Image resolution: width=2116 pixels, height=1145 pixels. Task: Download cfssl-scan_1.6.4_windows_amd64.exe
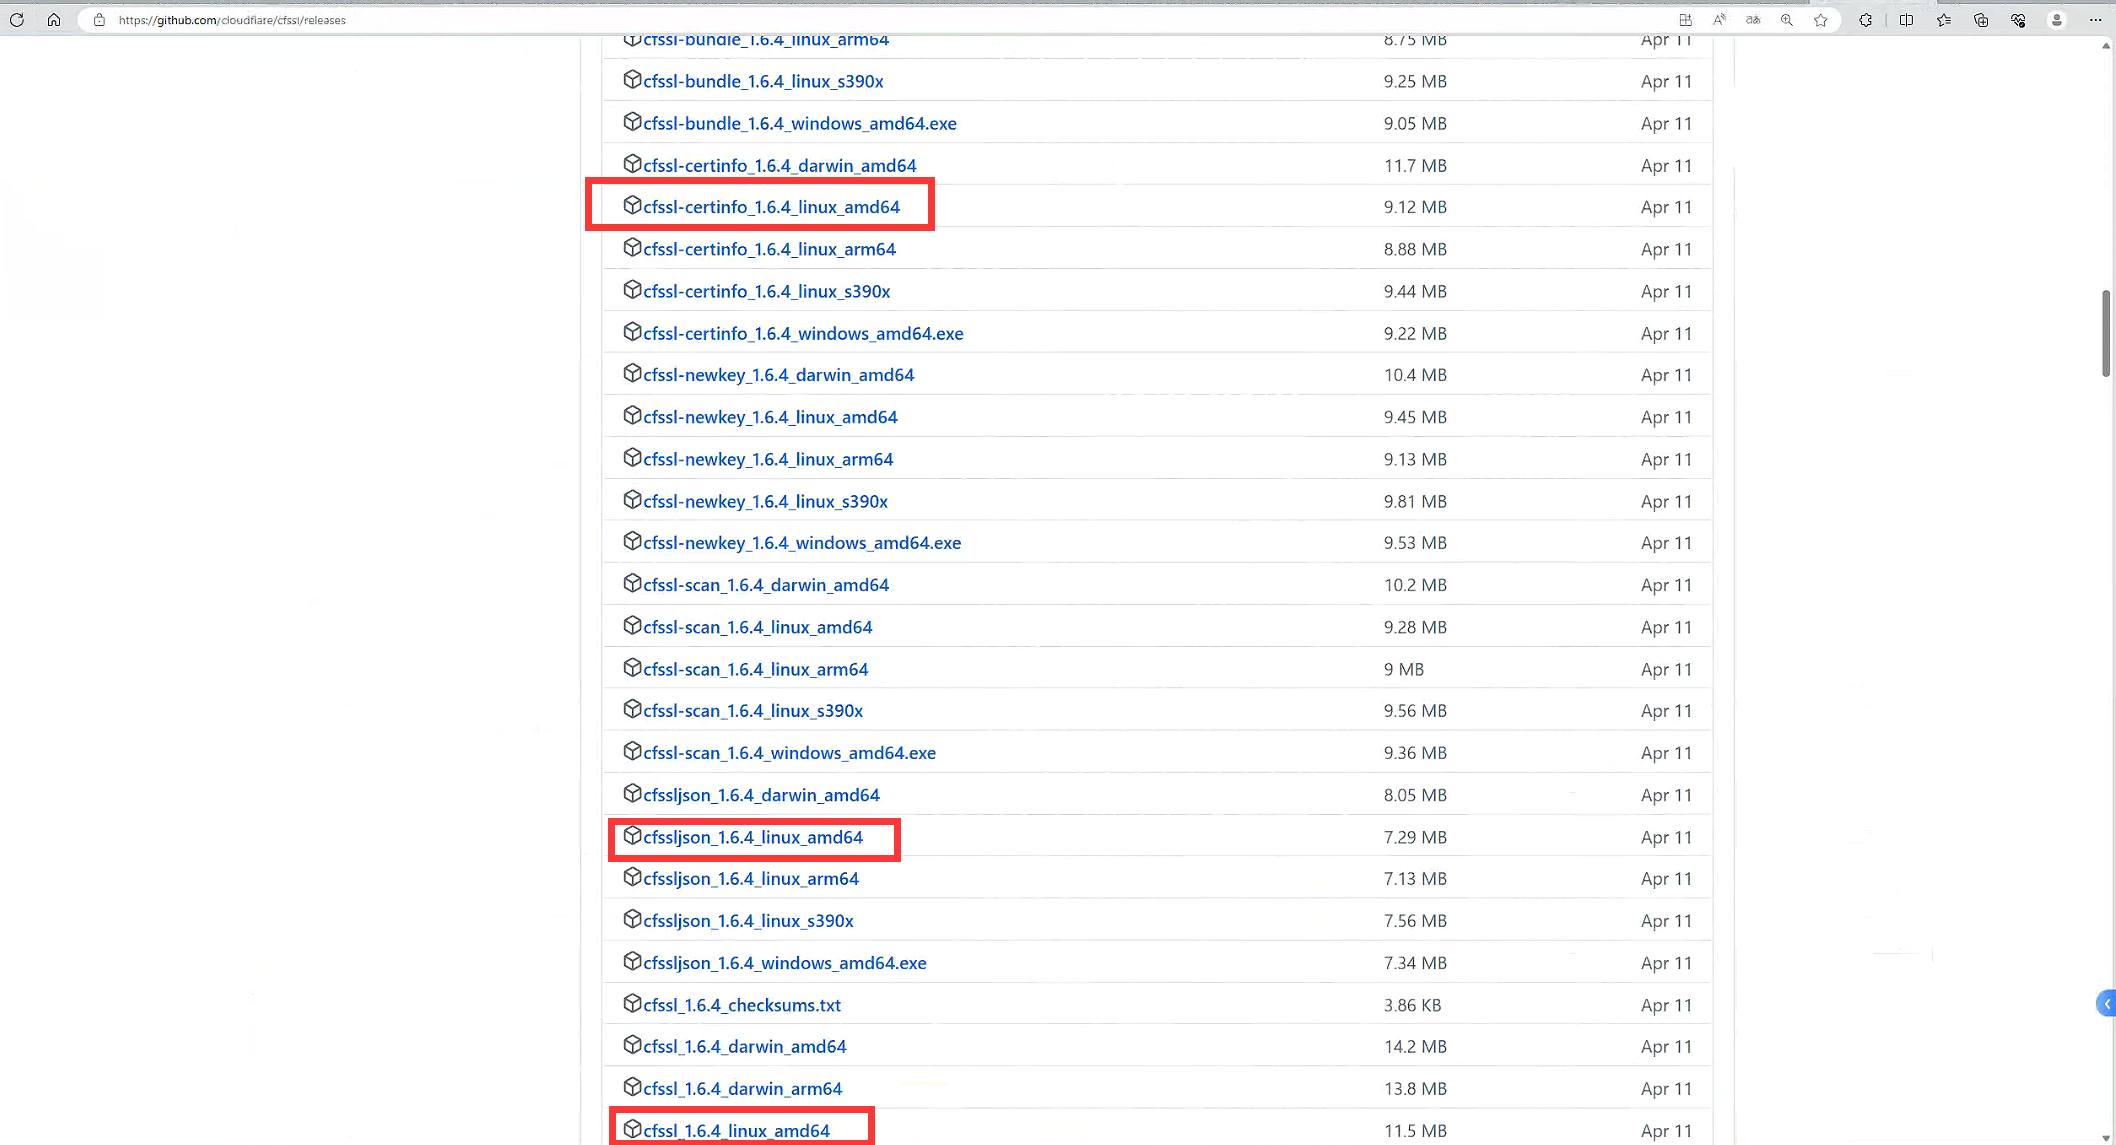pos(789,753)
